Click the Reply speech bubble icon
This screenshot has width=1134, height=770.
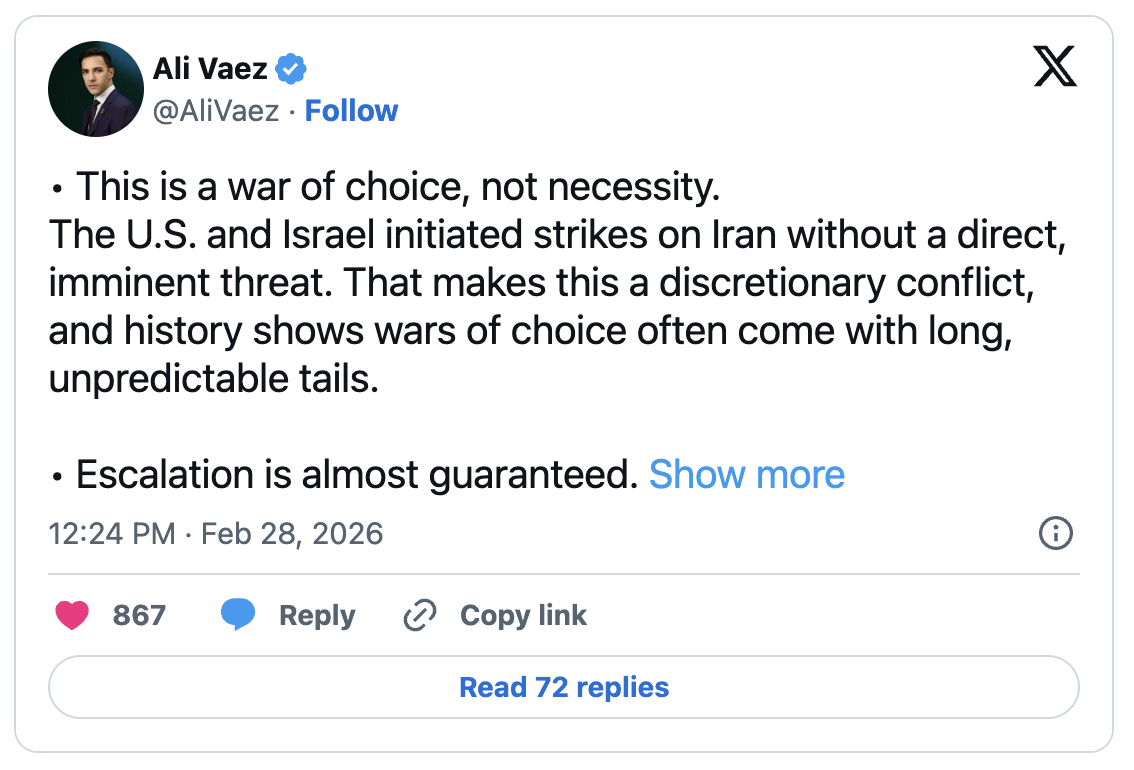click(x=238, y=615)
